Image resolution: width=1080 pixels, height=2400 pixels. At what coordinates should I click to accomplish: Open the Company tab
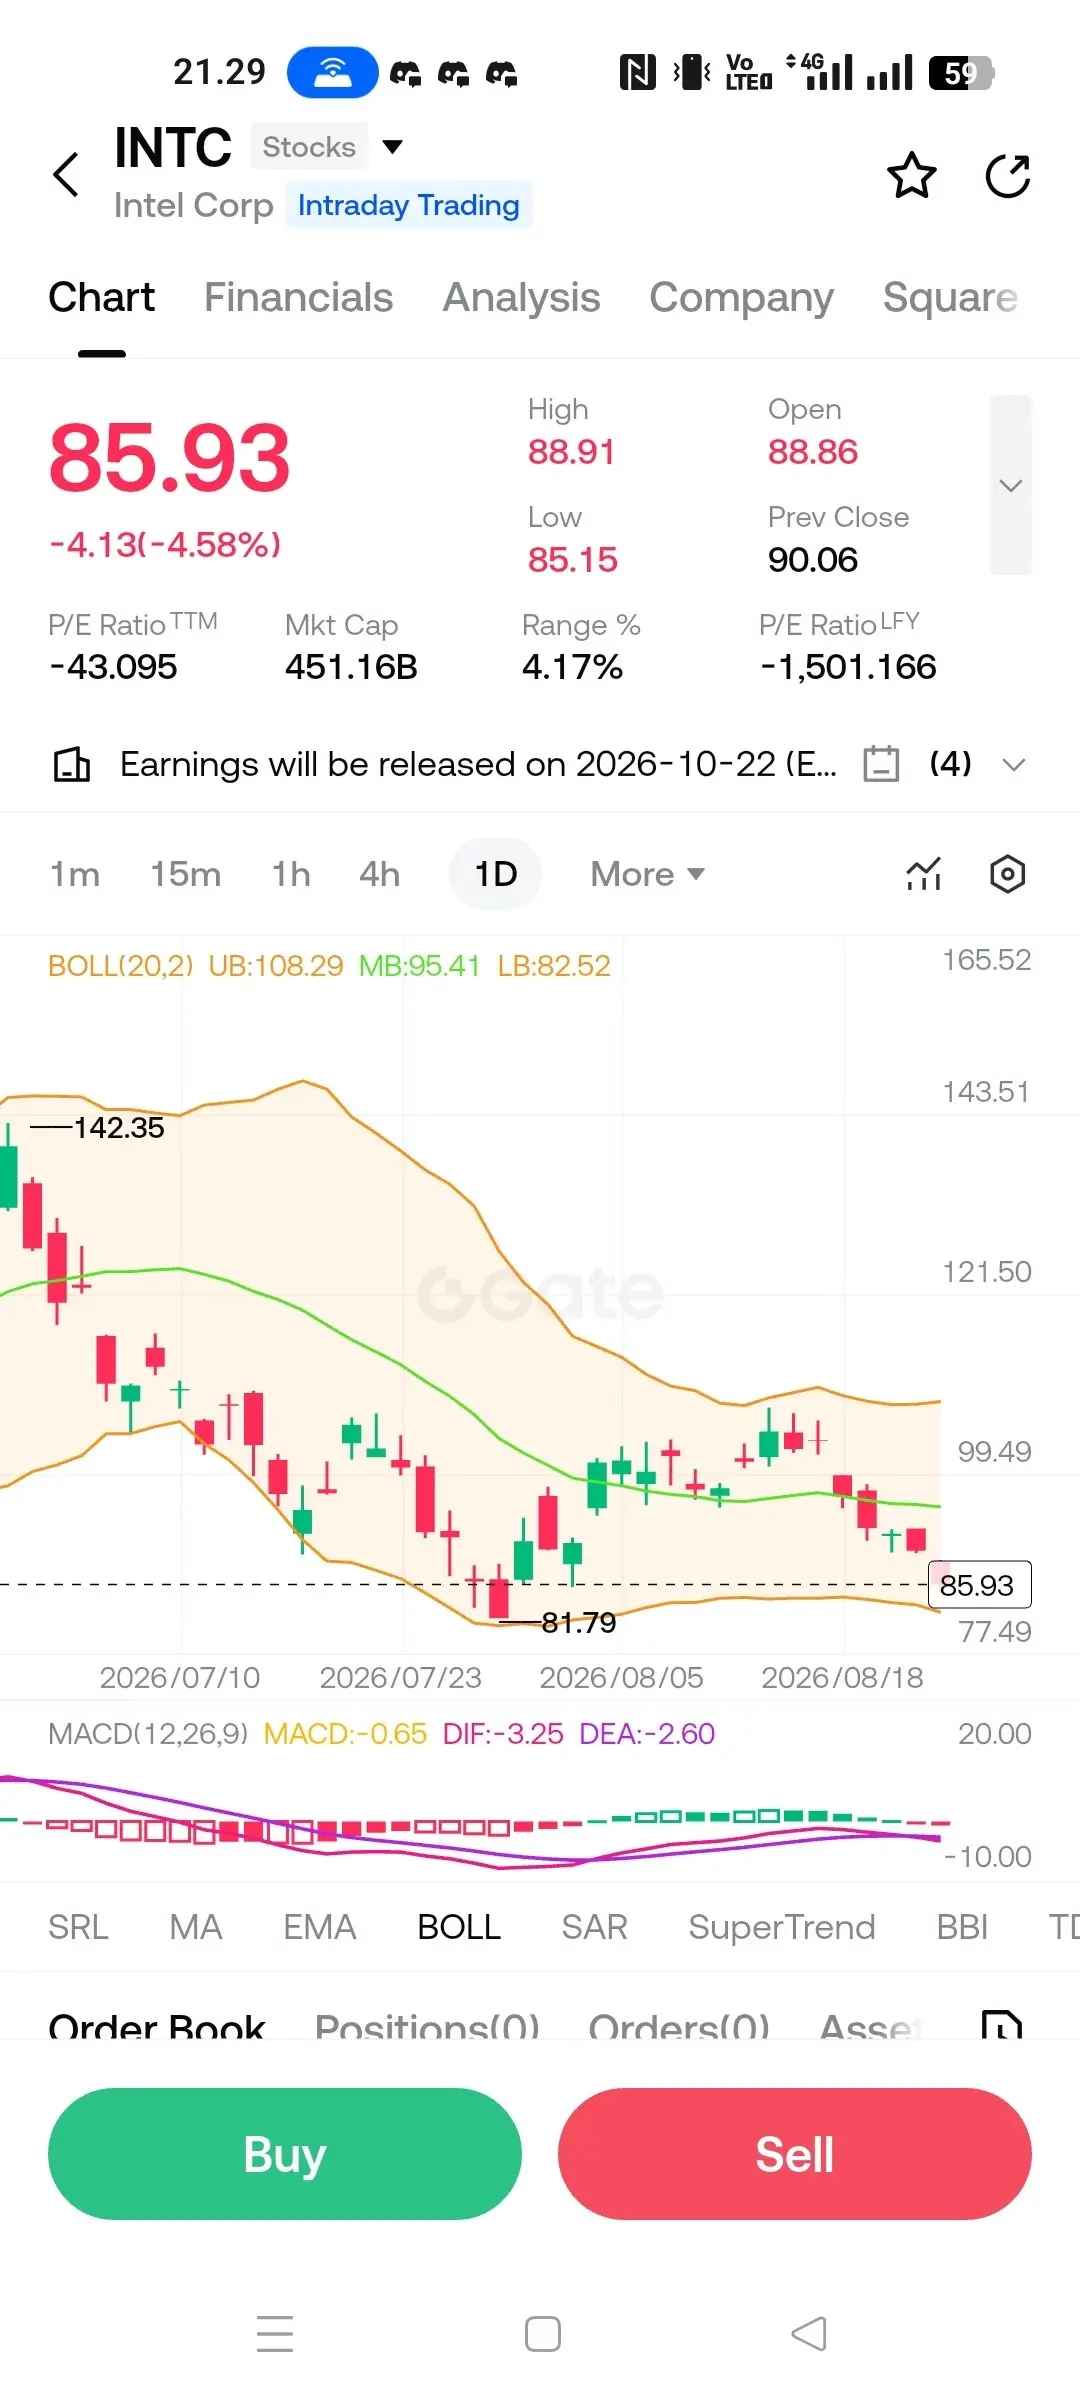741,297
